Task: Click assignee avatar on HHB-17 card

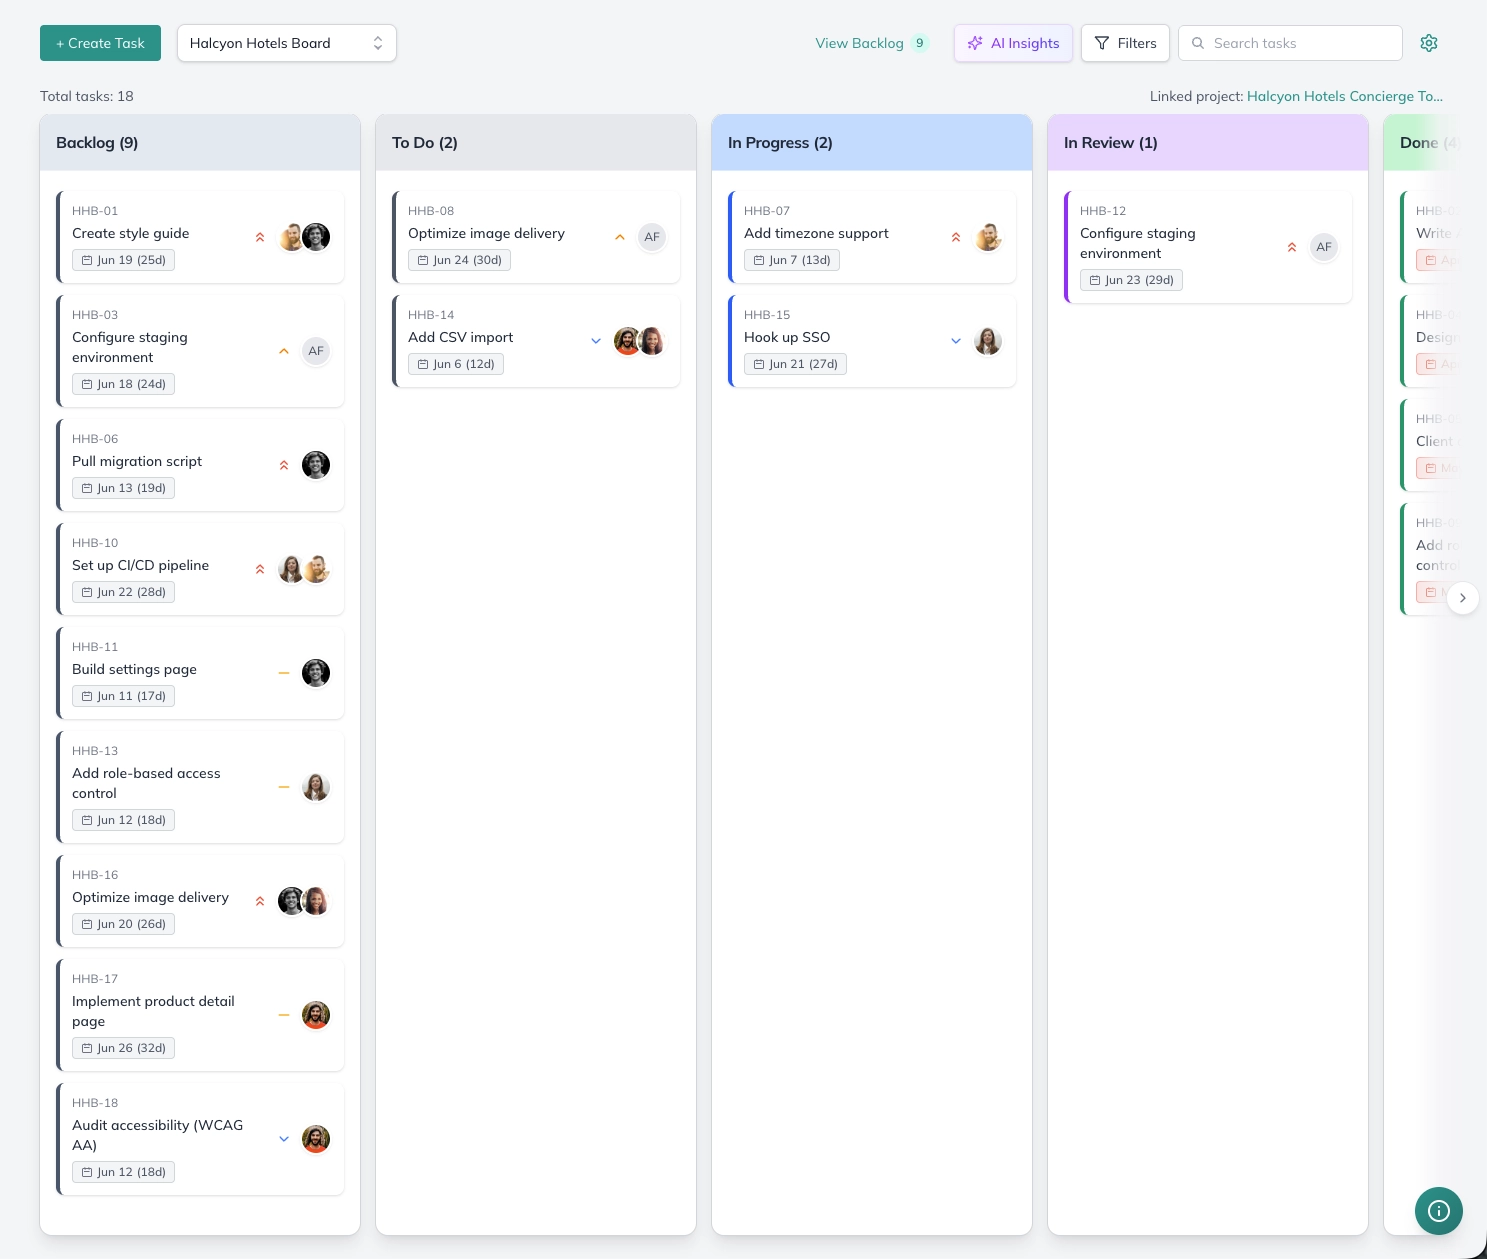Action: [316, 1015]
